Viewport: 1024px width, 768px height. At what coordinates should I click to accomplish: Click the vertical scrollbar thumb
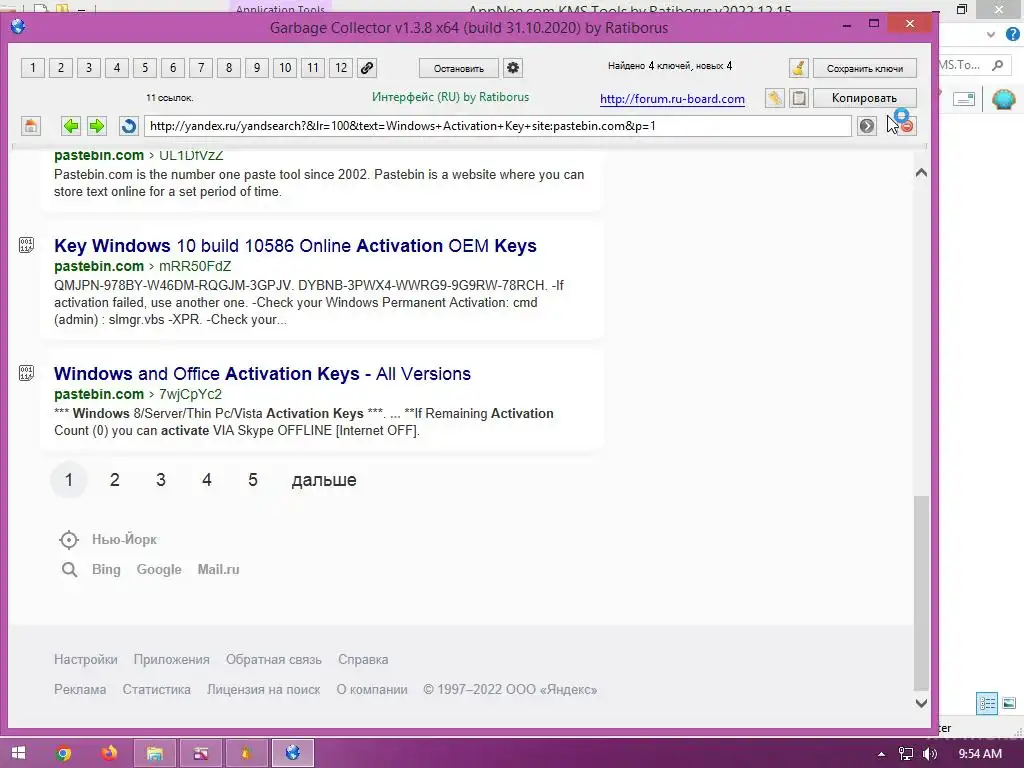(x=921, y=592)
